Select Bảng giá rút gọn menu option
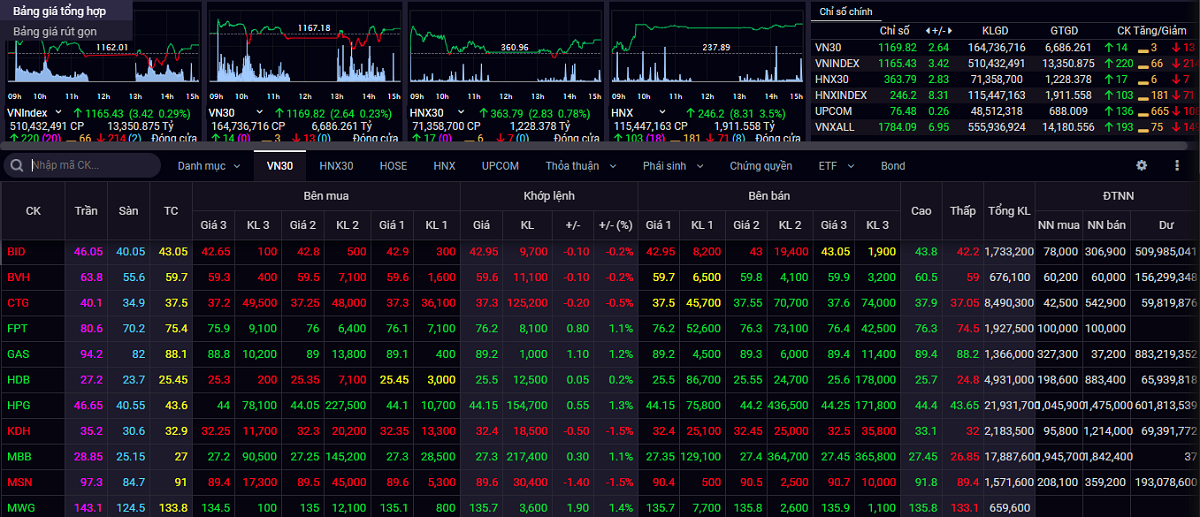The height and width of the screenshot is (517, 1200). (55, 31)
